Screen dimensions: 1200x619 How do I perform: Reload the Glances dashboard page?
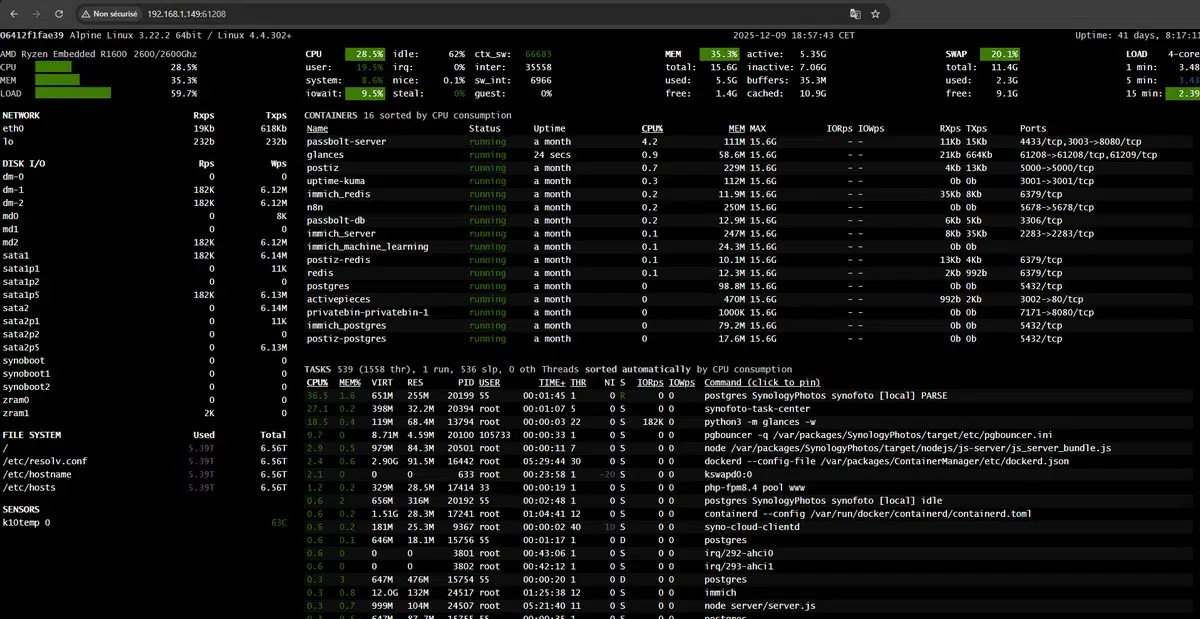coord(59,14)
